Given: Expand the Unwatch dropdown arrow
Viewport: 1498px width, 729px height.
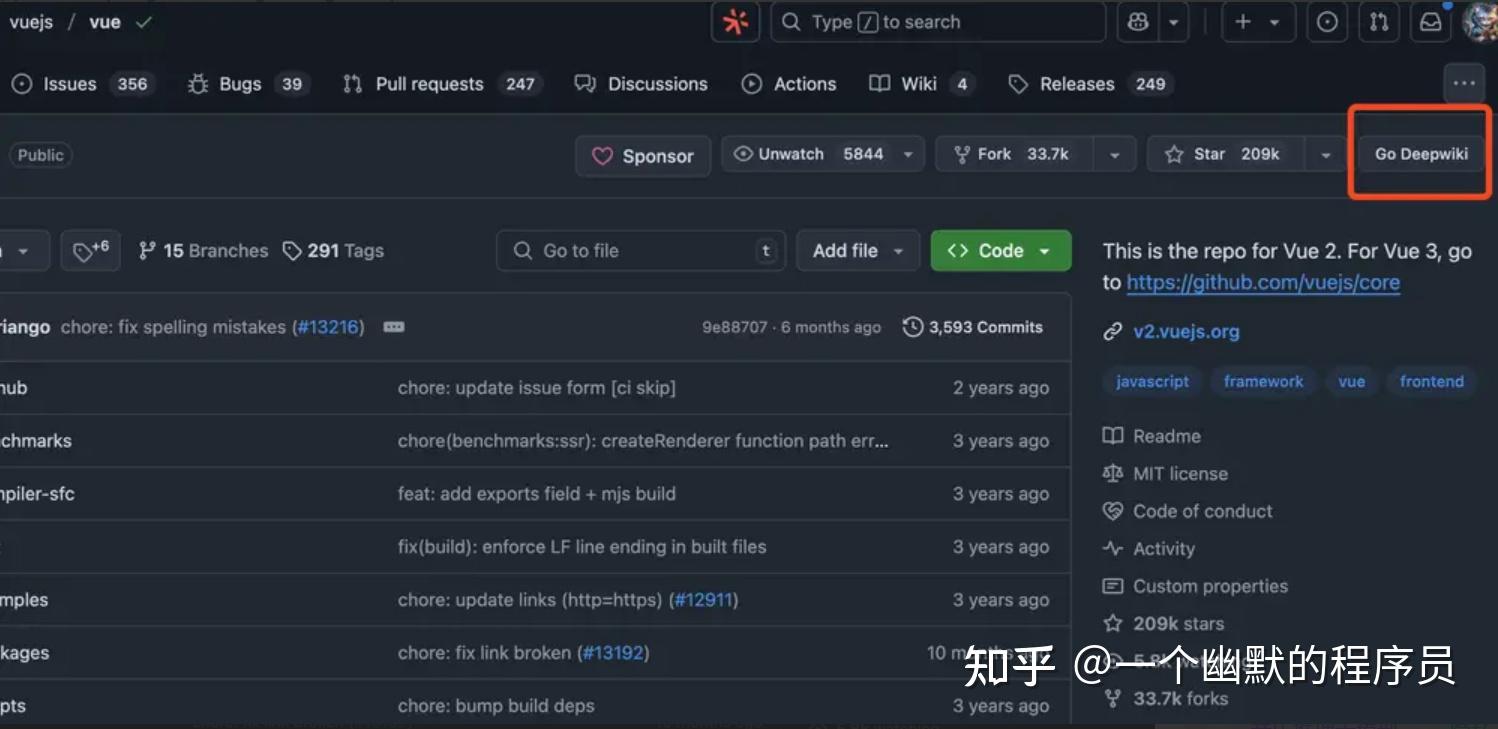Looking at the screenshot, I should 908,154.
